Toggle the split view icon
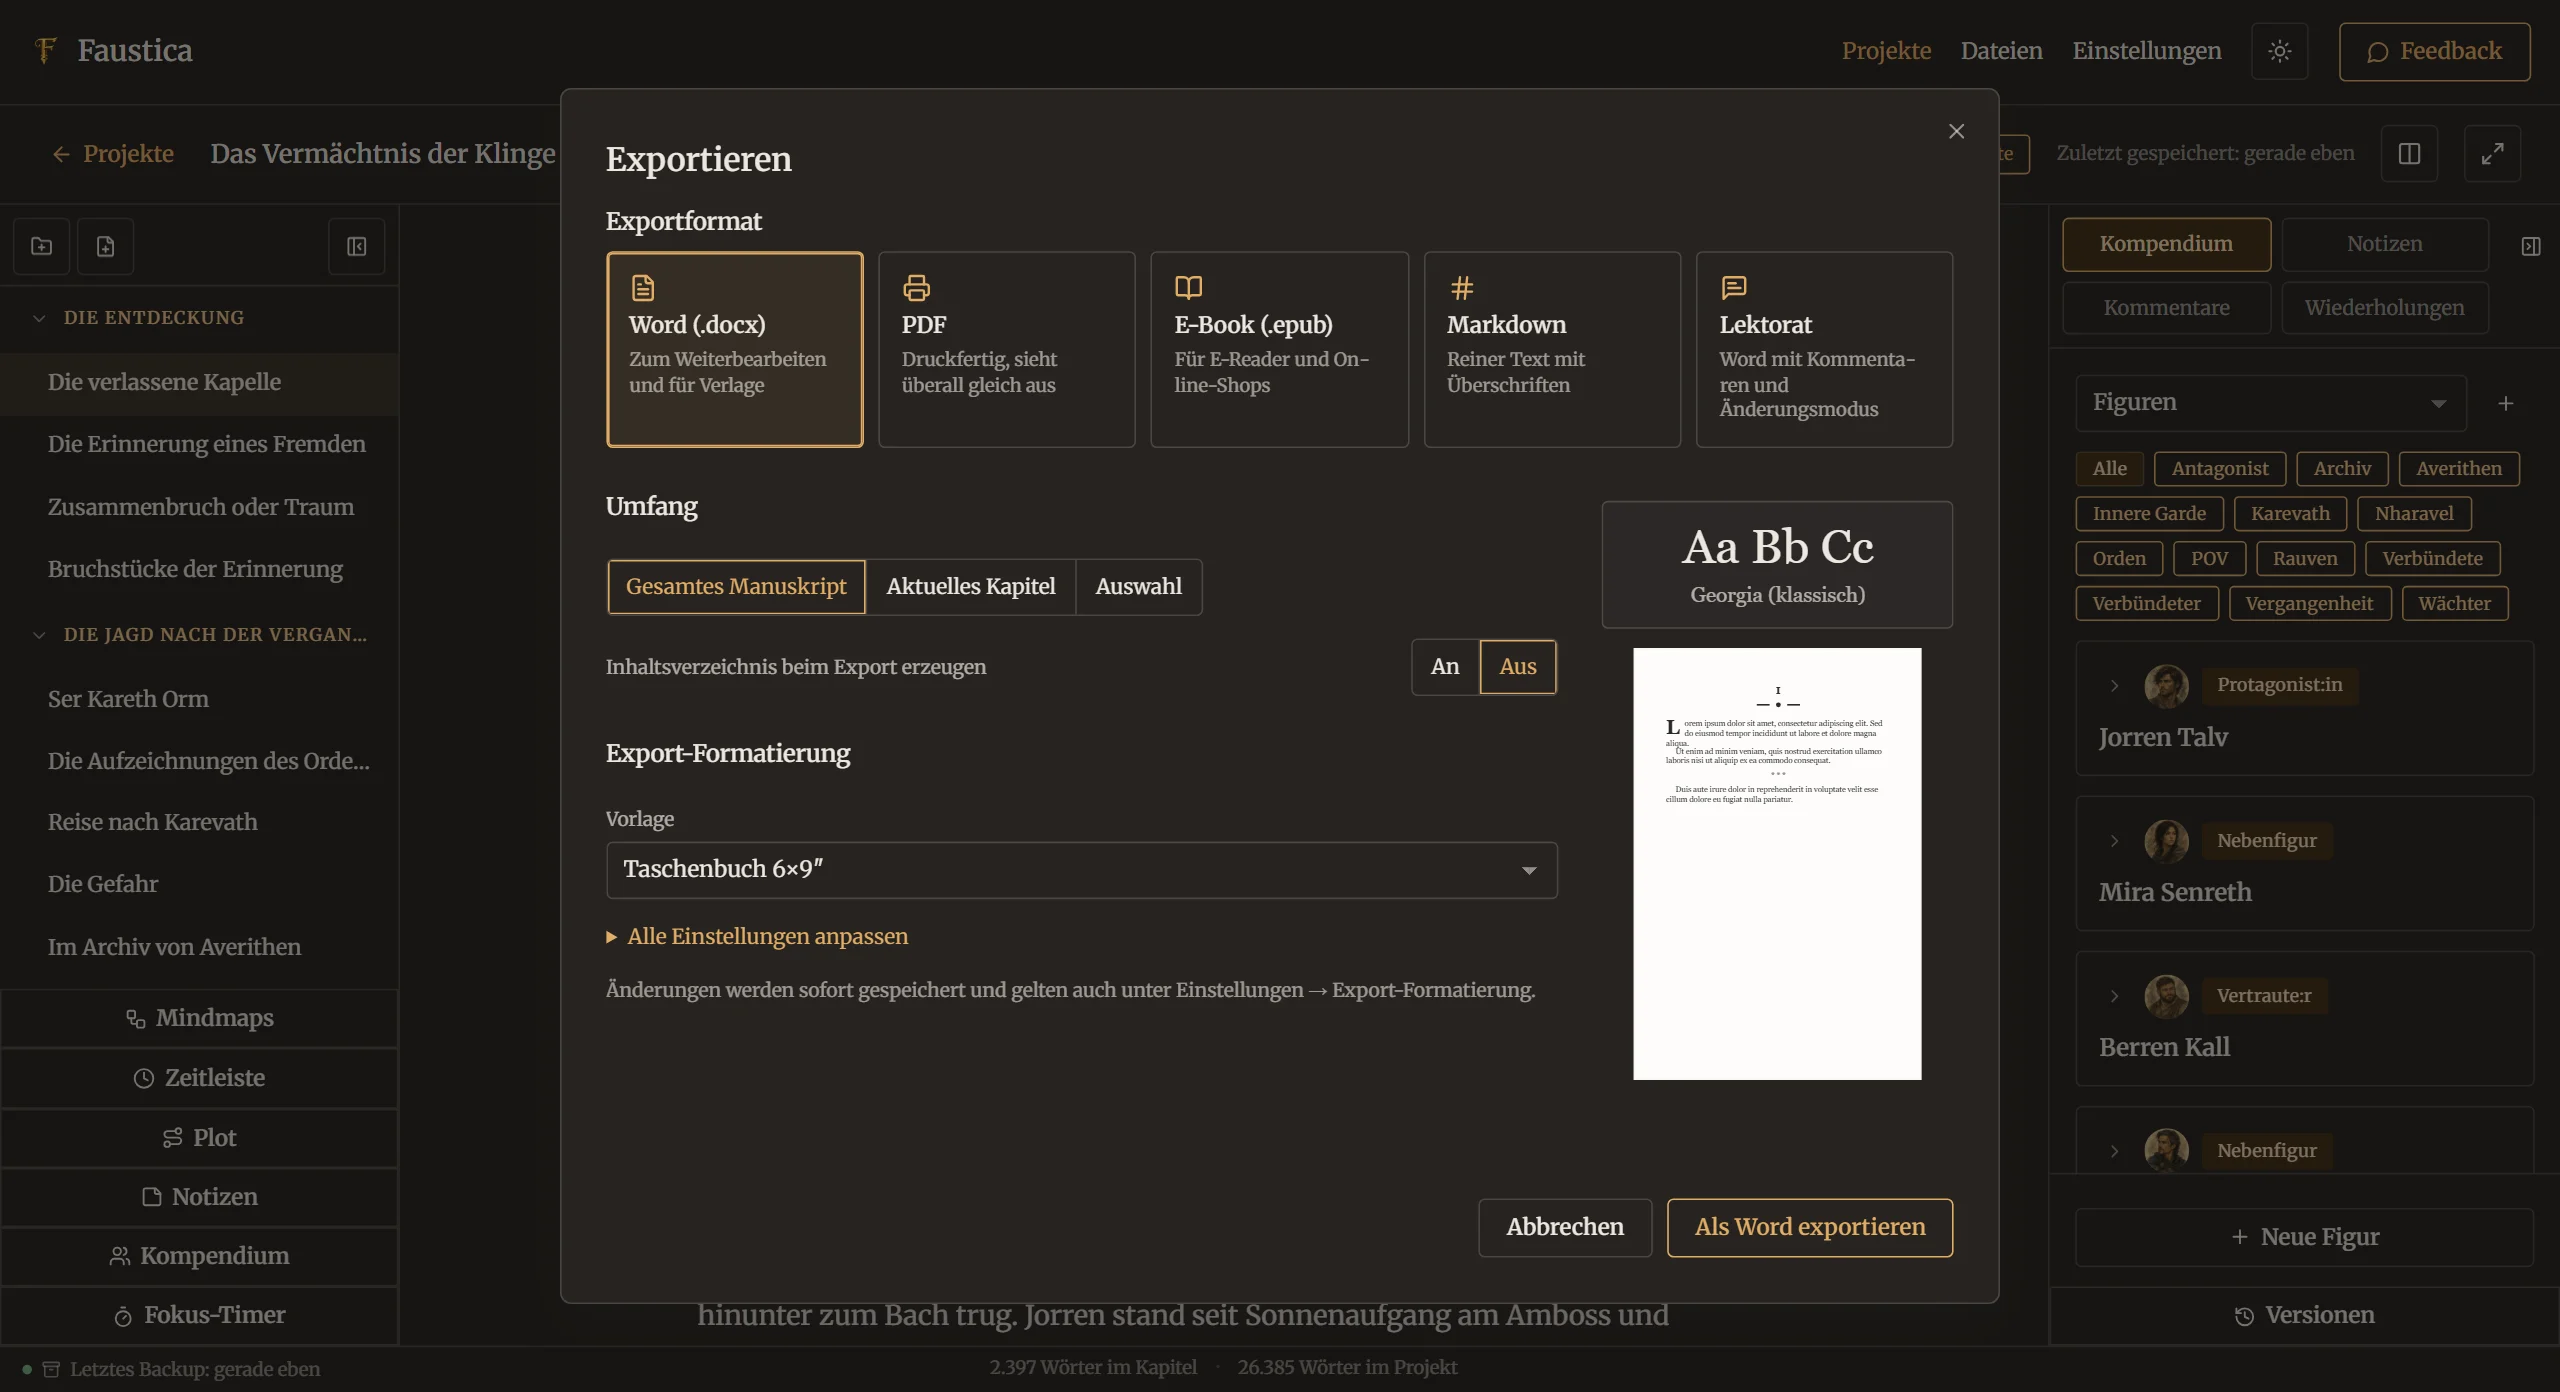 pyautogui.click(x=2409, y=153)
